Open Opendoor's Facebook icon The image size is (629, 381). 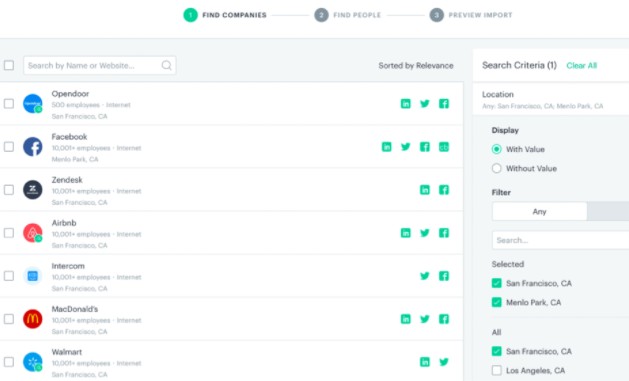click(444, 104)
